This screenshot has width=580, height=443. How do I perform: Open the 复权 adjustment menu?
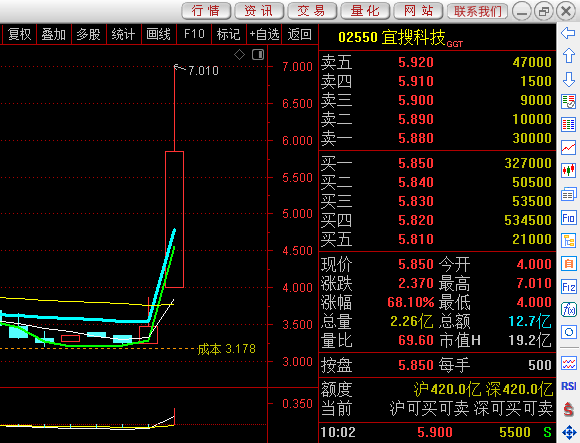click(19, 34)
